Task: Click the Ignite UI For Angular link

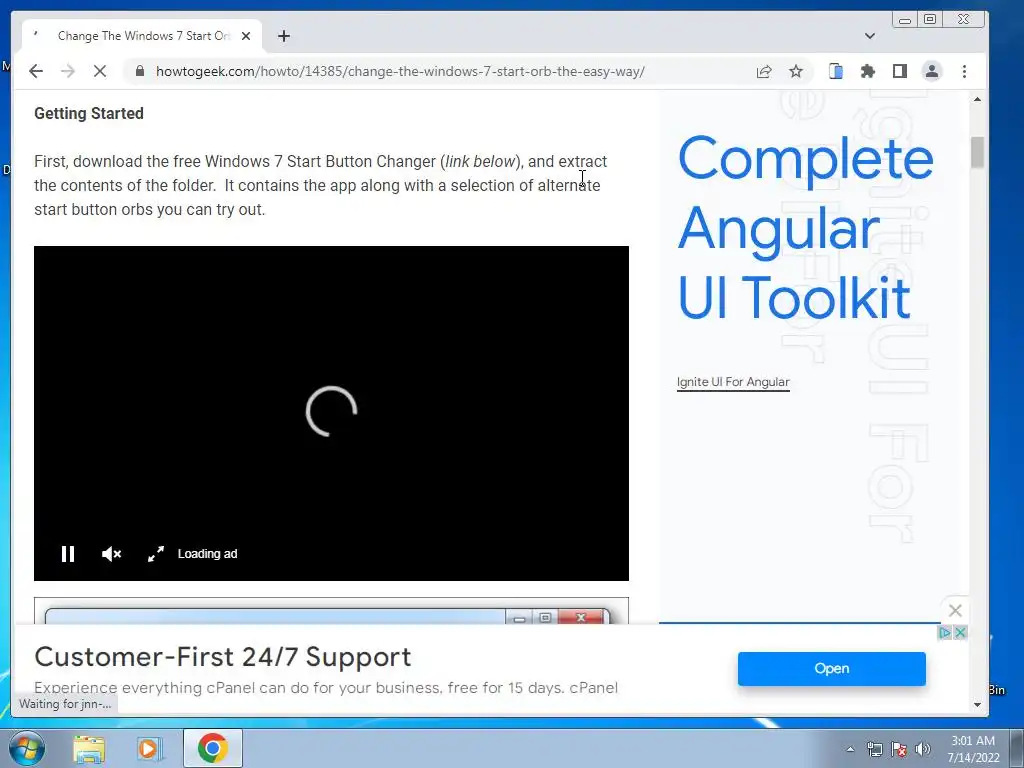Action: click(733, 382)
